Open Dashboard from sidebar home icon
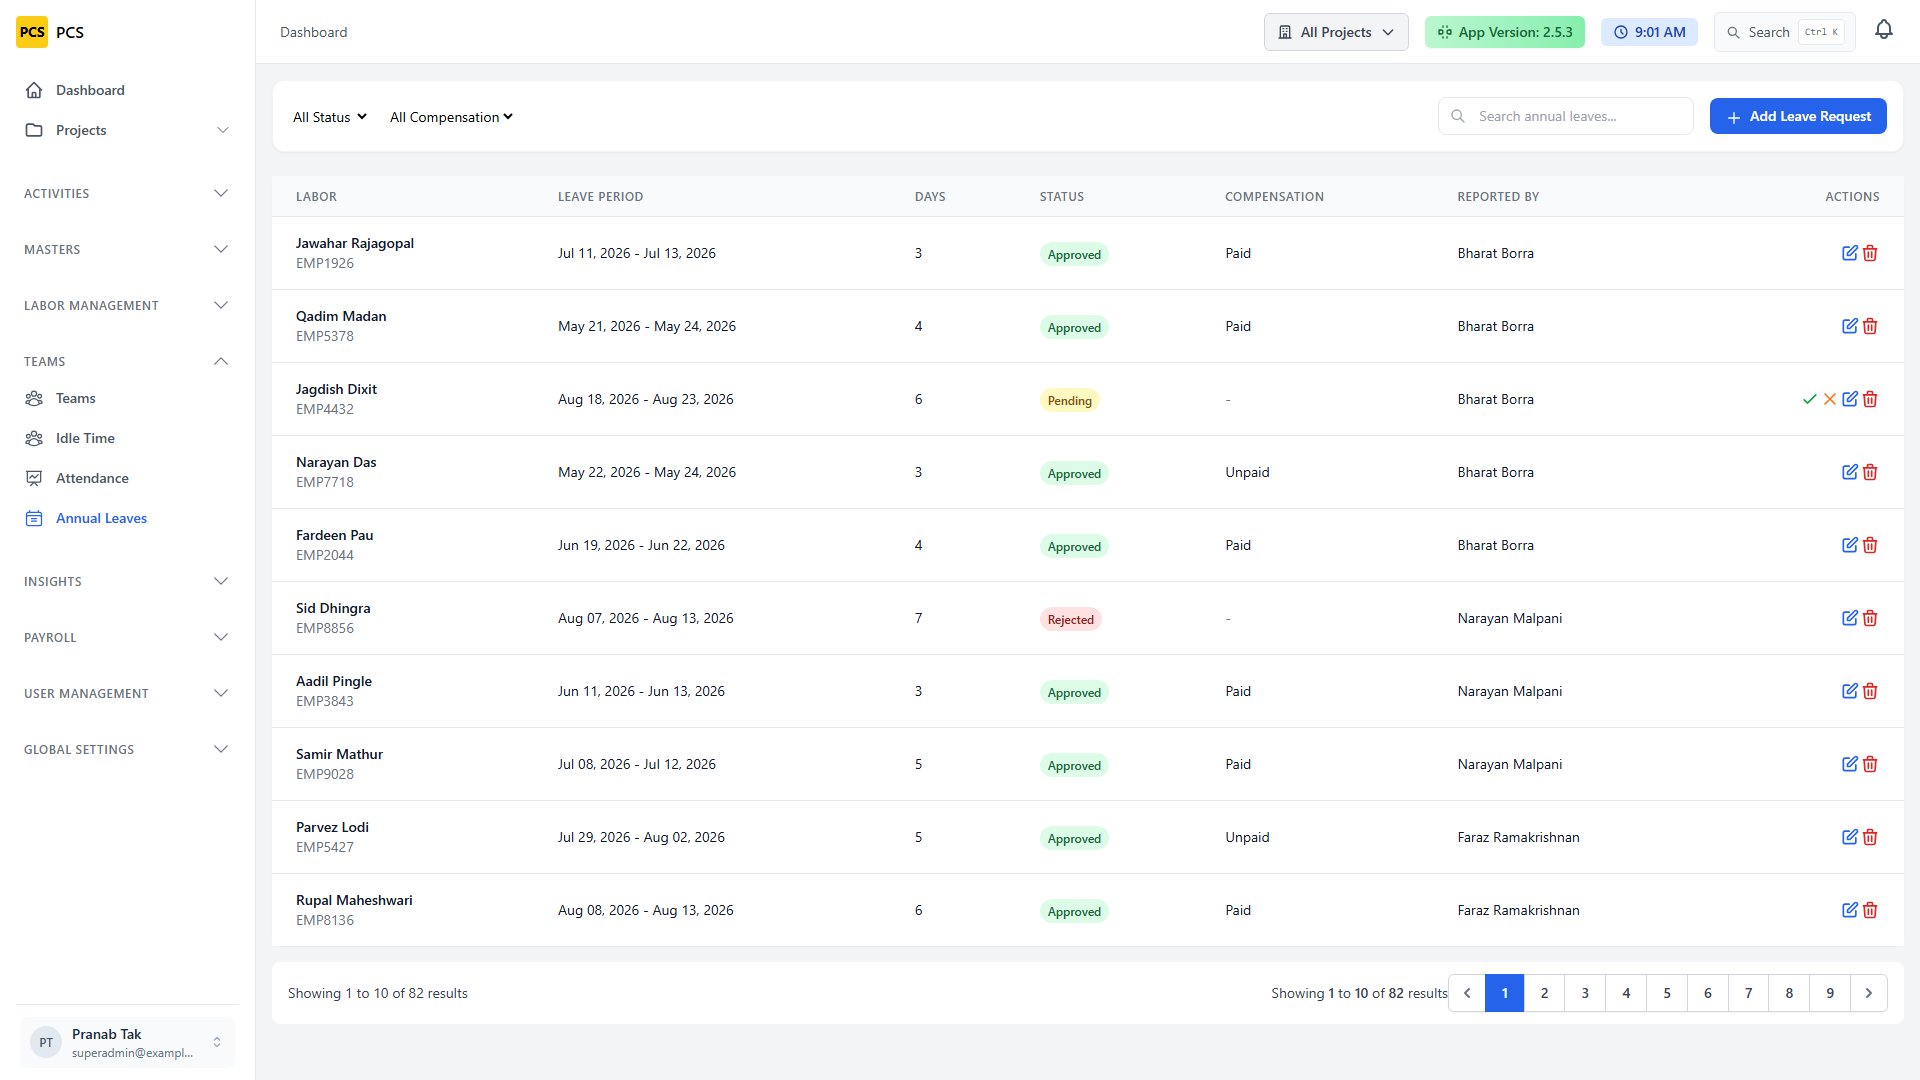The image size is (1920, 1080). pos(34,90)
